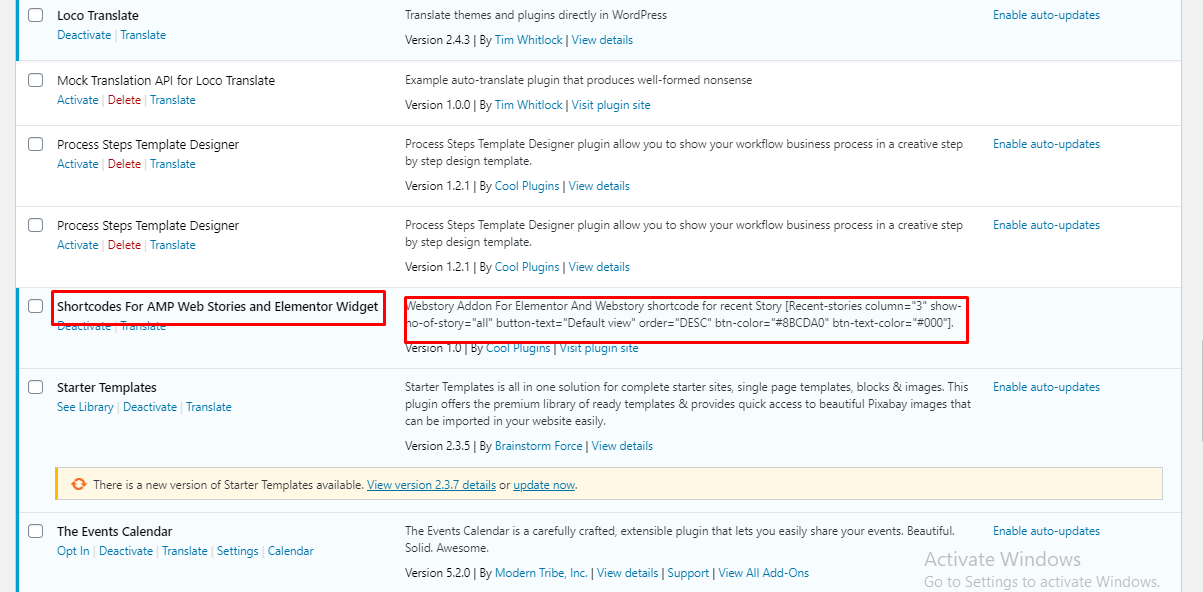Delete the Mock Translation API plugin
This screenshot has width=1203, height=592.
(x=124, y=100)
